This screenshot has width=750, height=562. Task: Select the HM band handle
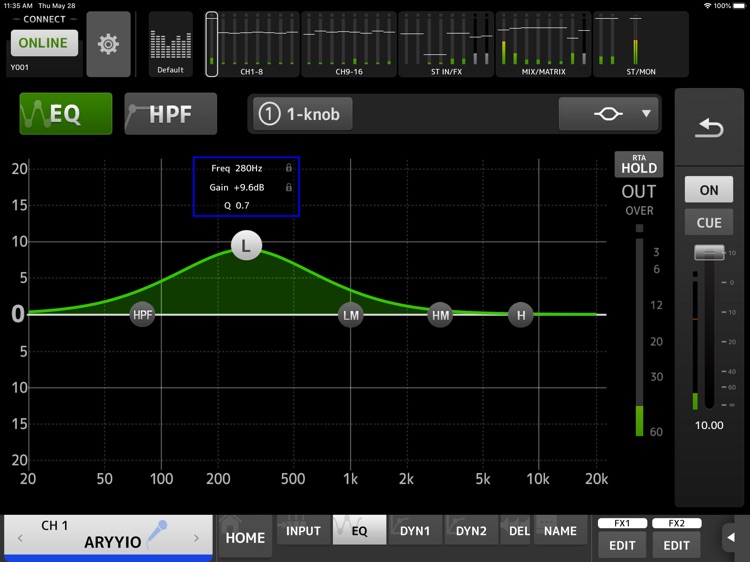[x=440, y=315]
